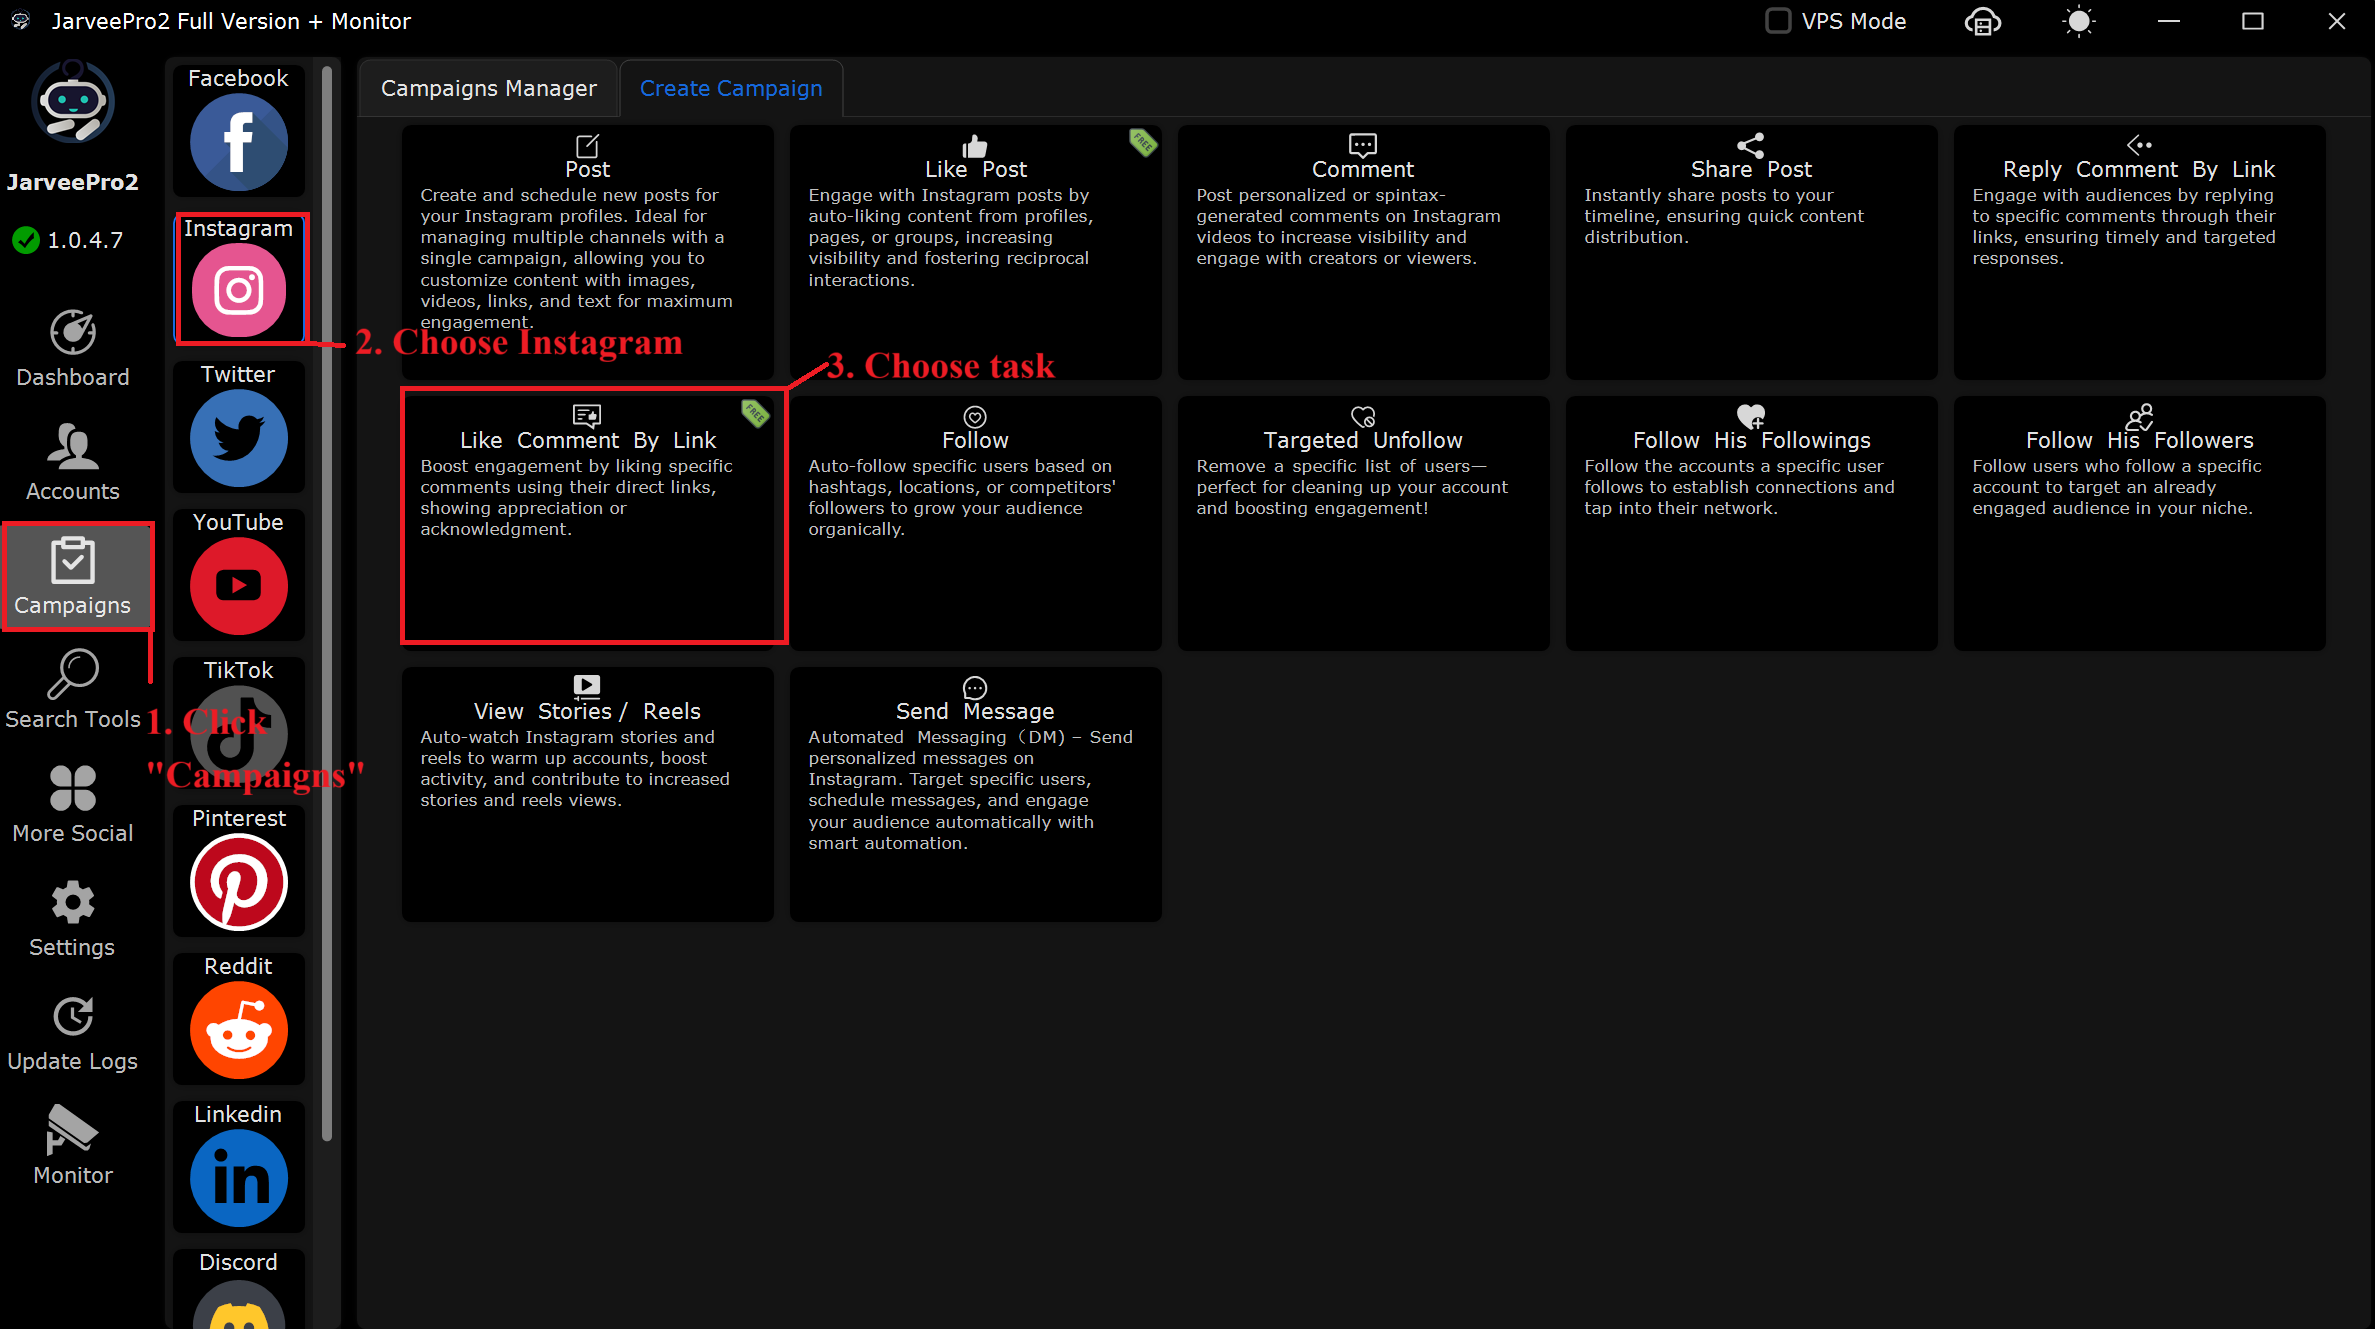This screenshot has width=2375, height=1329.
Task: Select the Reply Comment By Link card
Action: (2140, 252)
